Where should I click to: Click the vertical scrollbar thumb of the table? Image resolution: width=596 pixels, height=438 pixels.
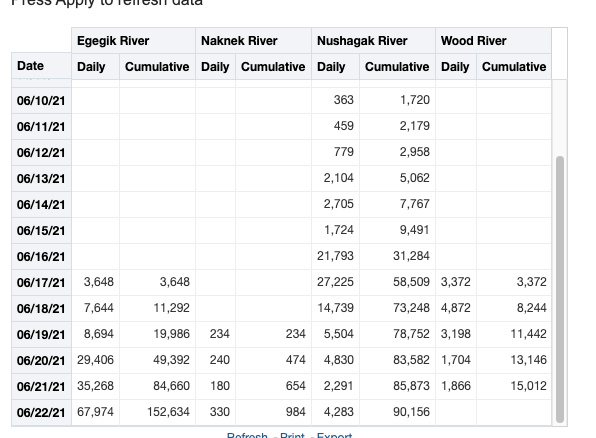point(560,289)
